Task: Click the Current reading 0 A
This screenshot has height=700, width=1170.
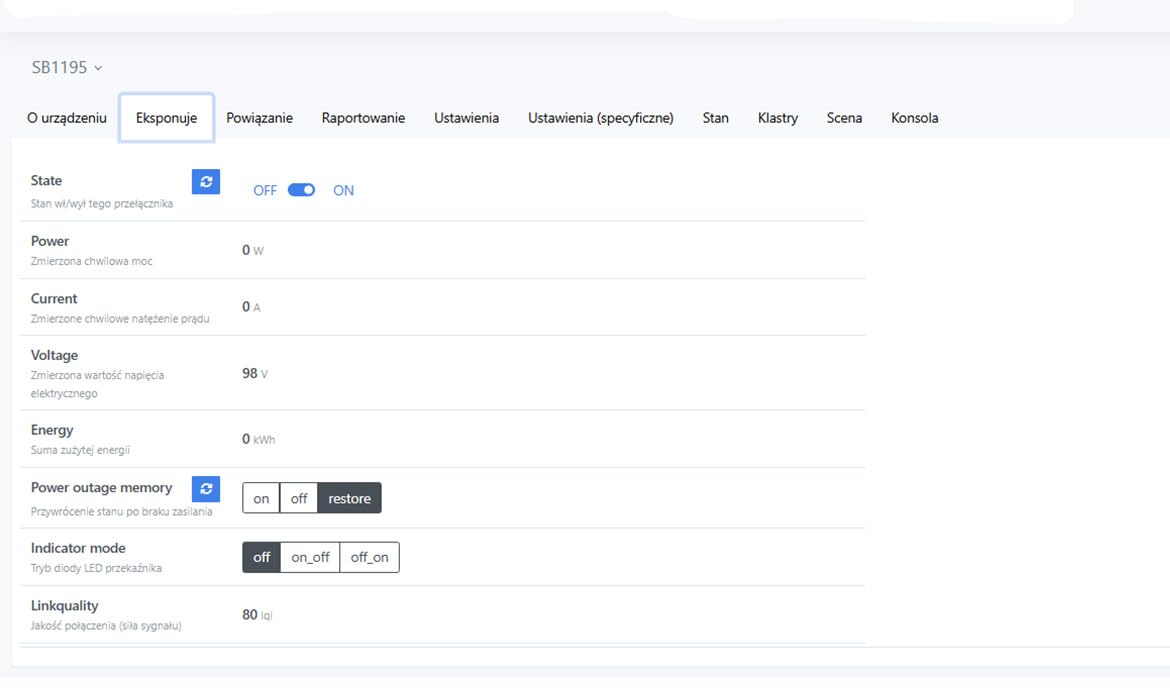Action: [x=251, y=307]
